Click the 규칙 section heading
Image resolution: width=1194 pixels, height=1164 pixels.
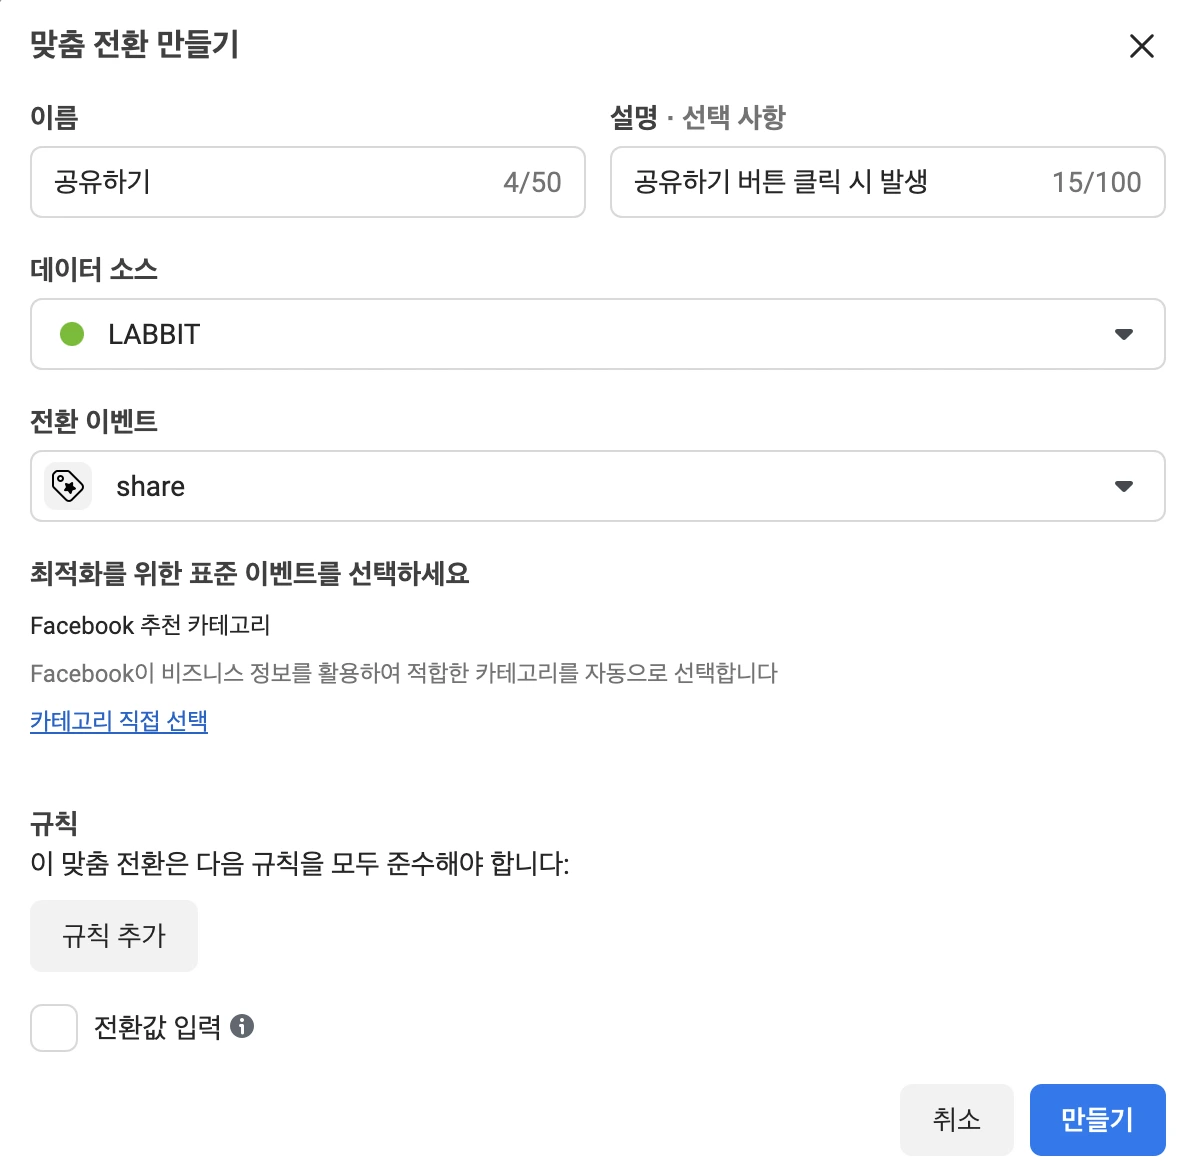click(54, 823)
